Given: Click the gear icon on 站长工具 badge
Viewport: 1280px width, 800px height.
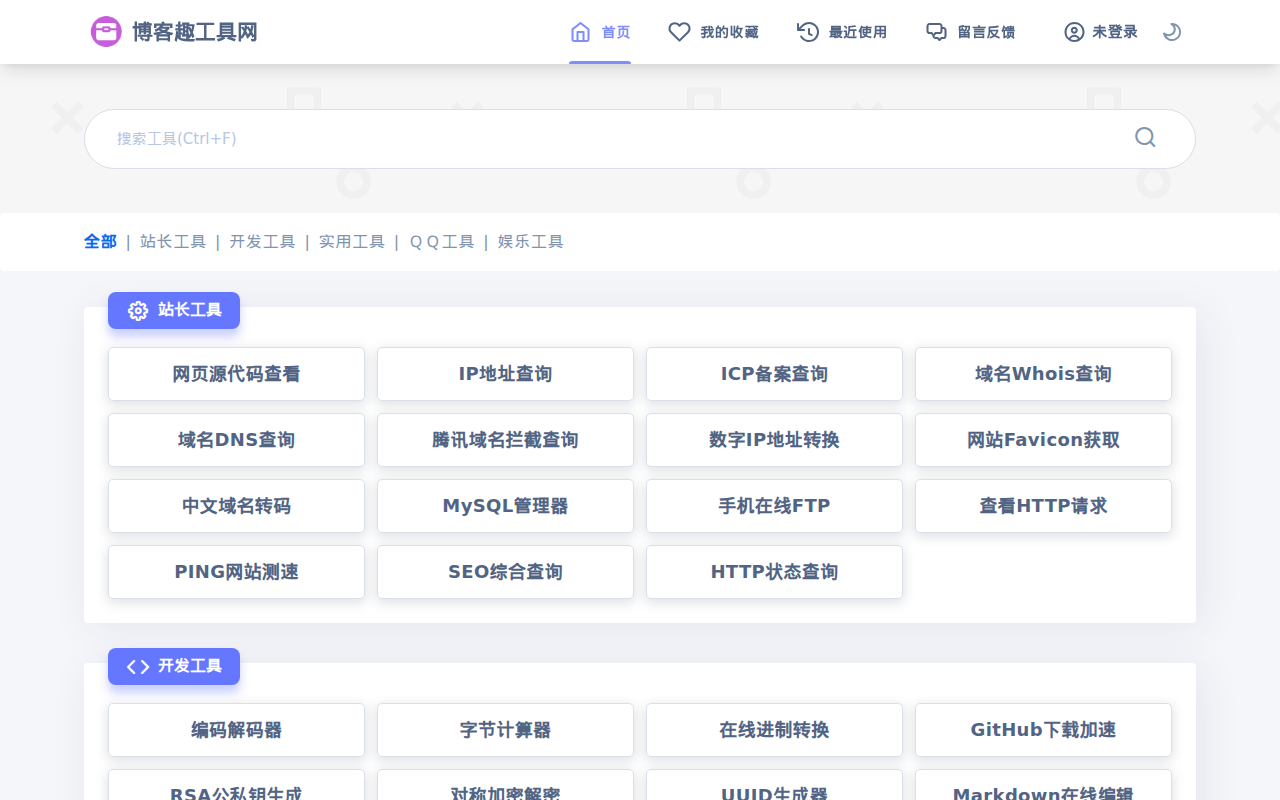Looking at the screenshot, I should (x=137, y=310).
